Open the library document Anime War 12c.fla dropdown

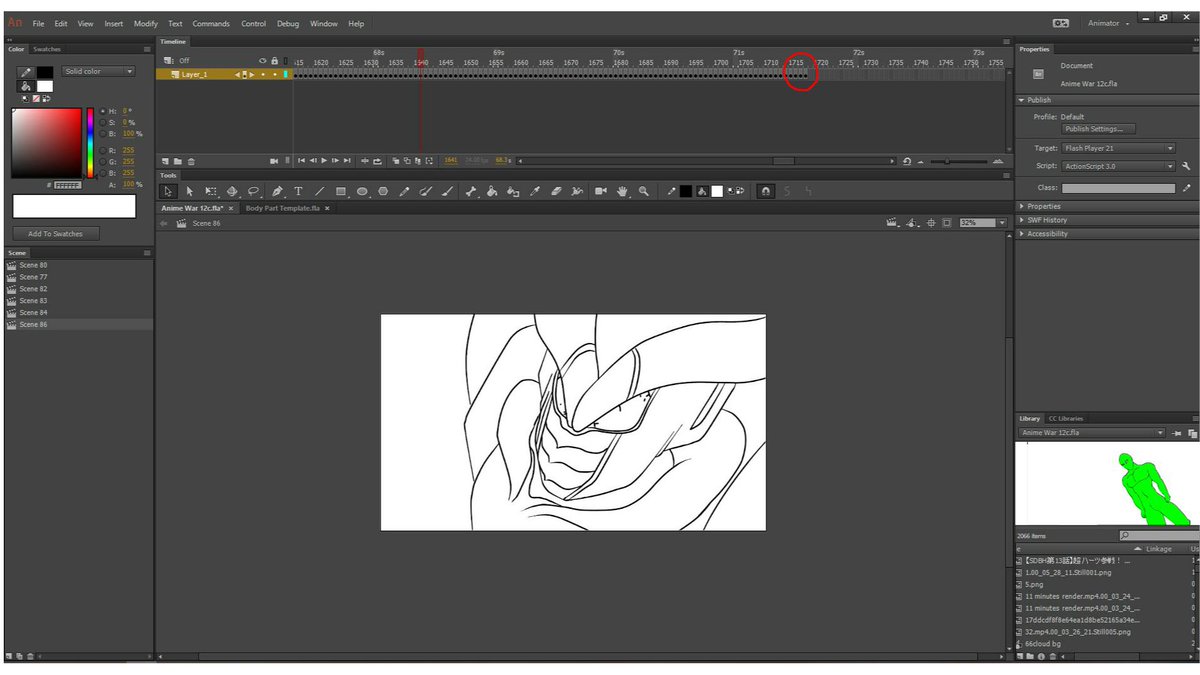point(1092,433)
